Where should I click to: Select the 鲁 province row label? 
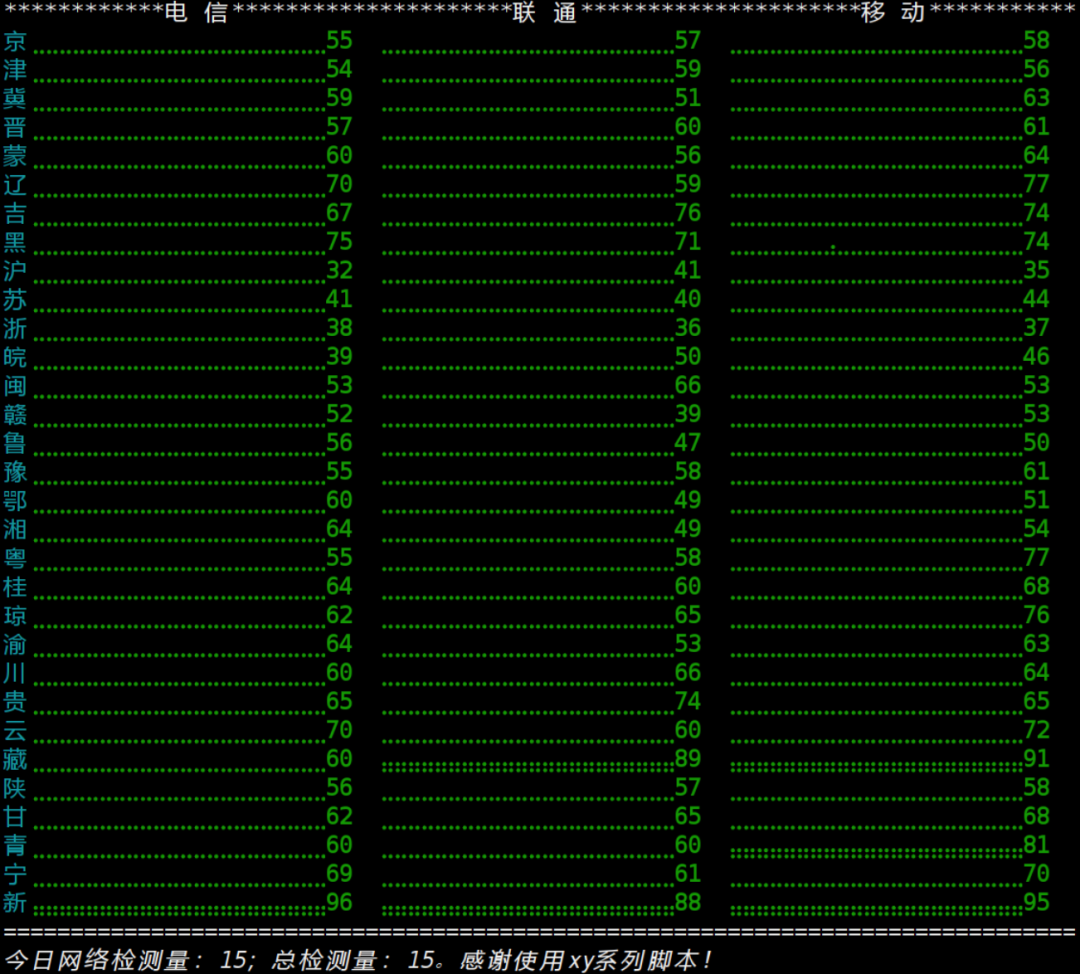pos(15,443)
